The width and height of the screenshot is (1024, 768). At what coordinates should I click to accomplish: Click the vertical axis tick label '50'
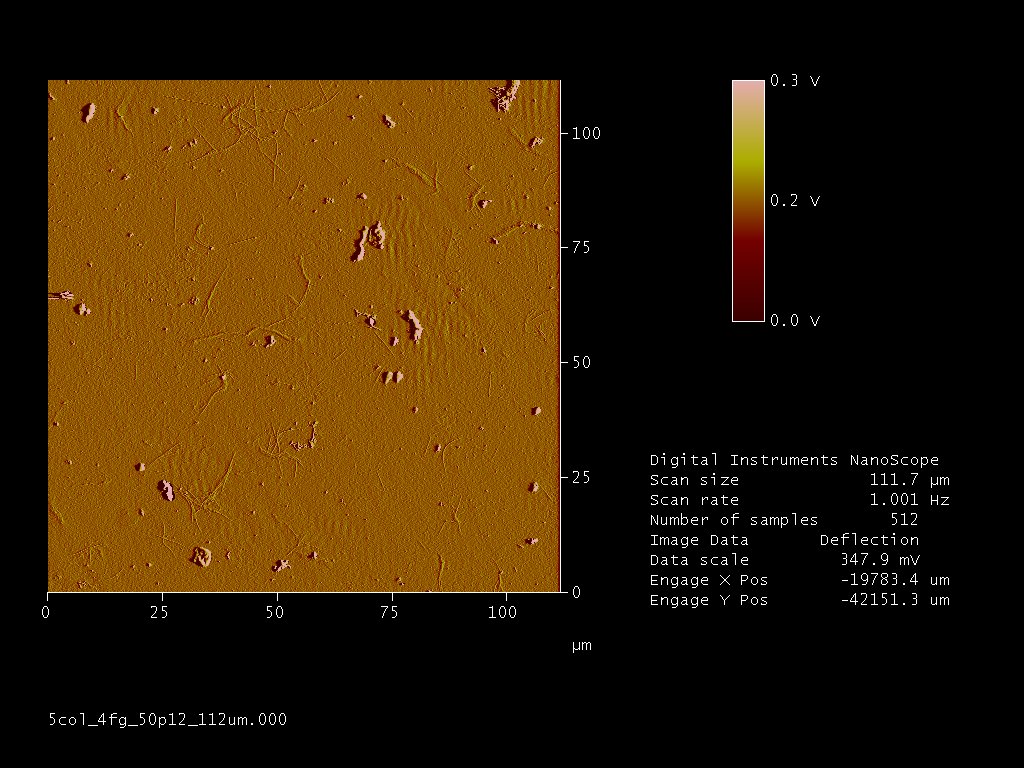pyautogui.click(x=581, y=362)
